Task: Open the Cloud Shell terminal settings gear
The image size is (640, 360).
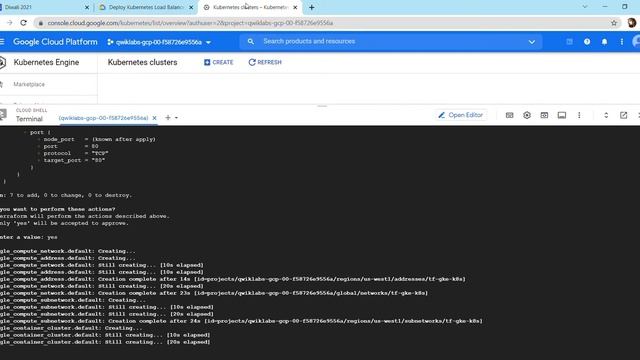Action: click(x=527, y=115)
